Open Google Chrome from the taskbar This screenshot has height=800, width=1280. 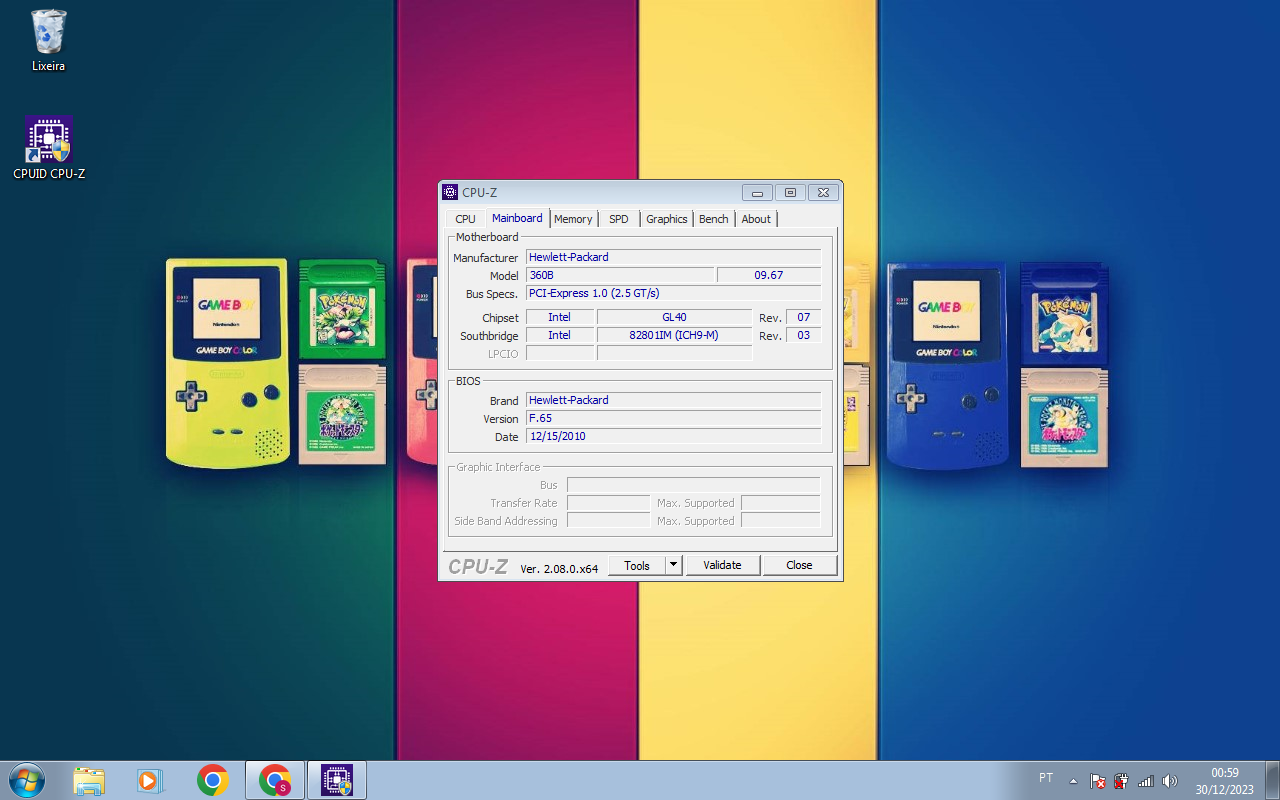click(213, 780)
